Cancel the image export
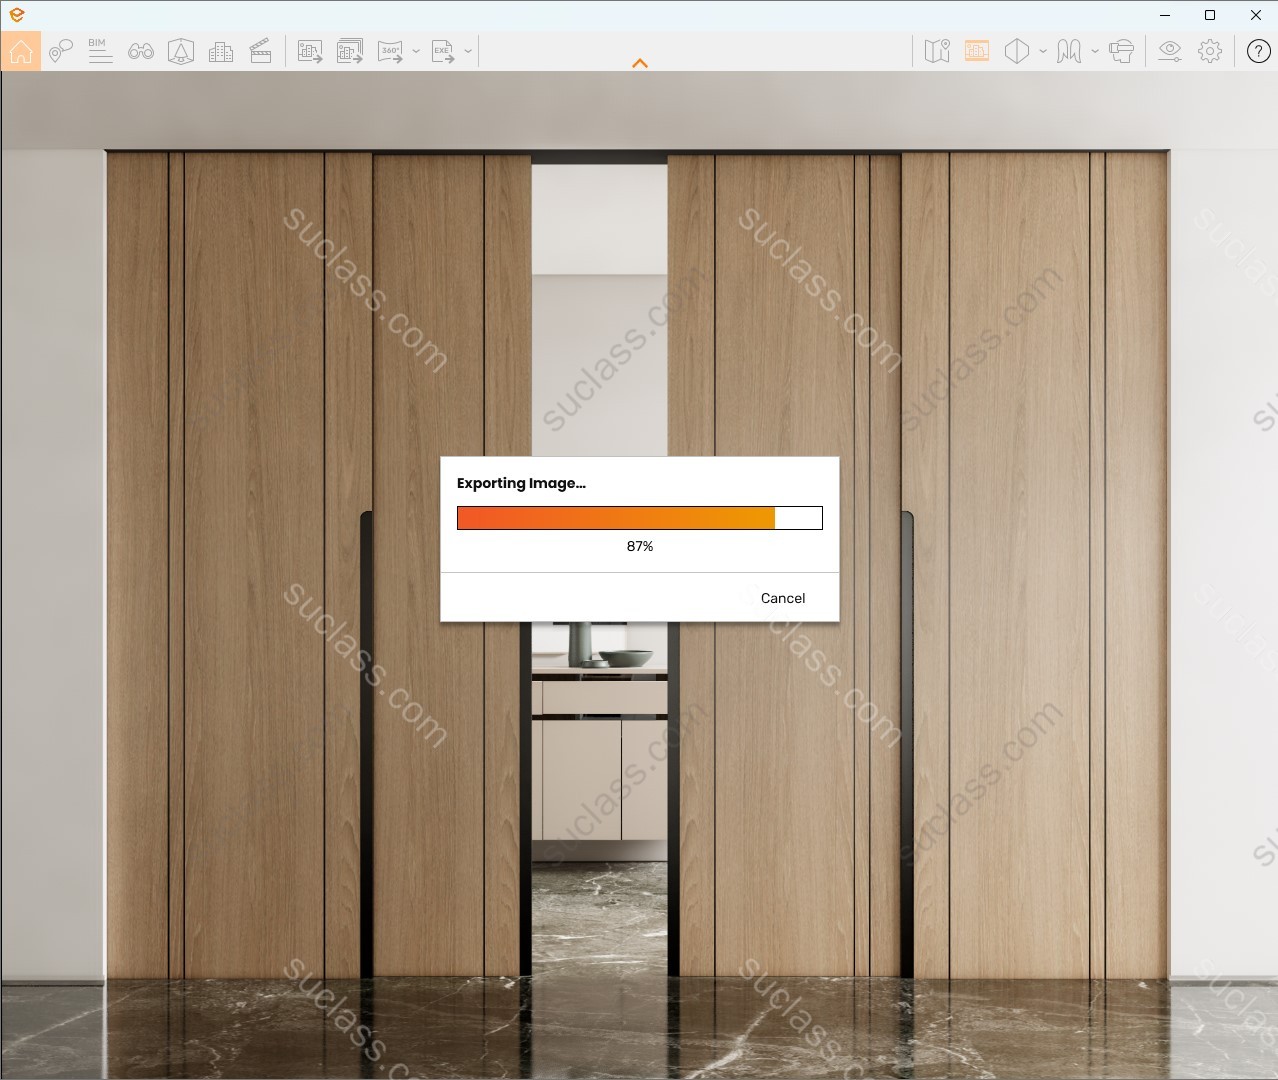Viewport: 1278px width, 1080px height. (x=783, y=598)
